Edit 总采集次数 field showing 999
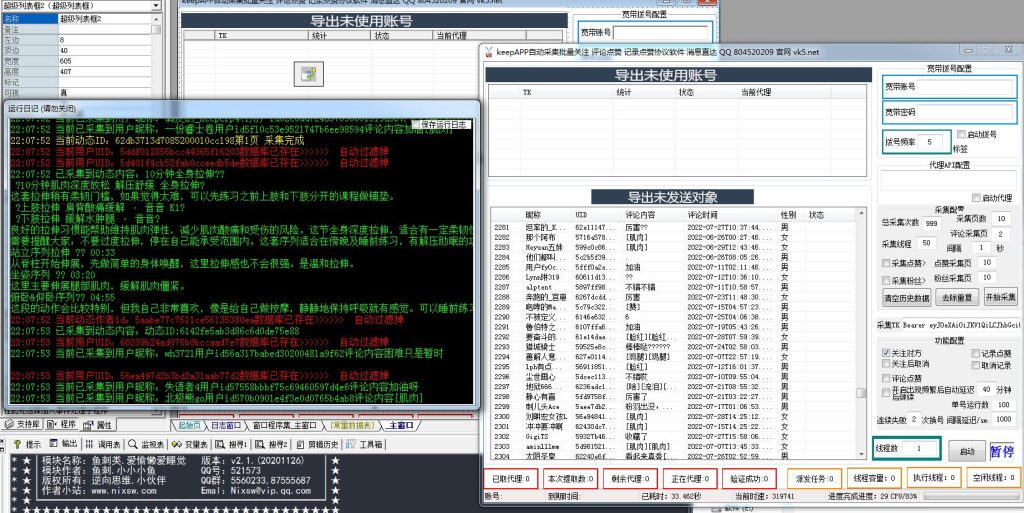The width and height of the screenshot is (1024, 513). [931, 223]
